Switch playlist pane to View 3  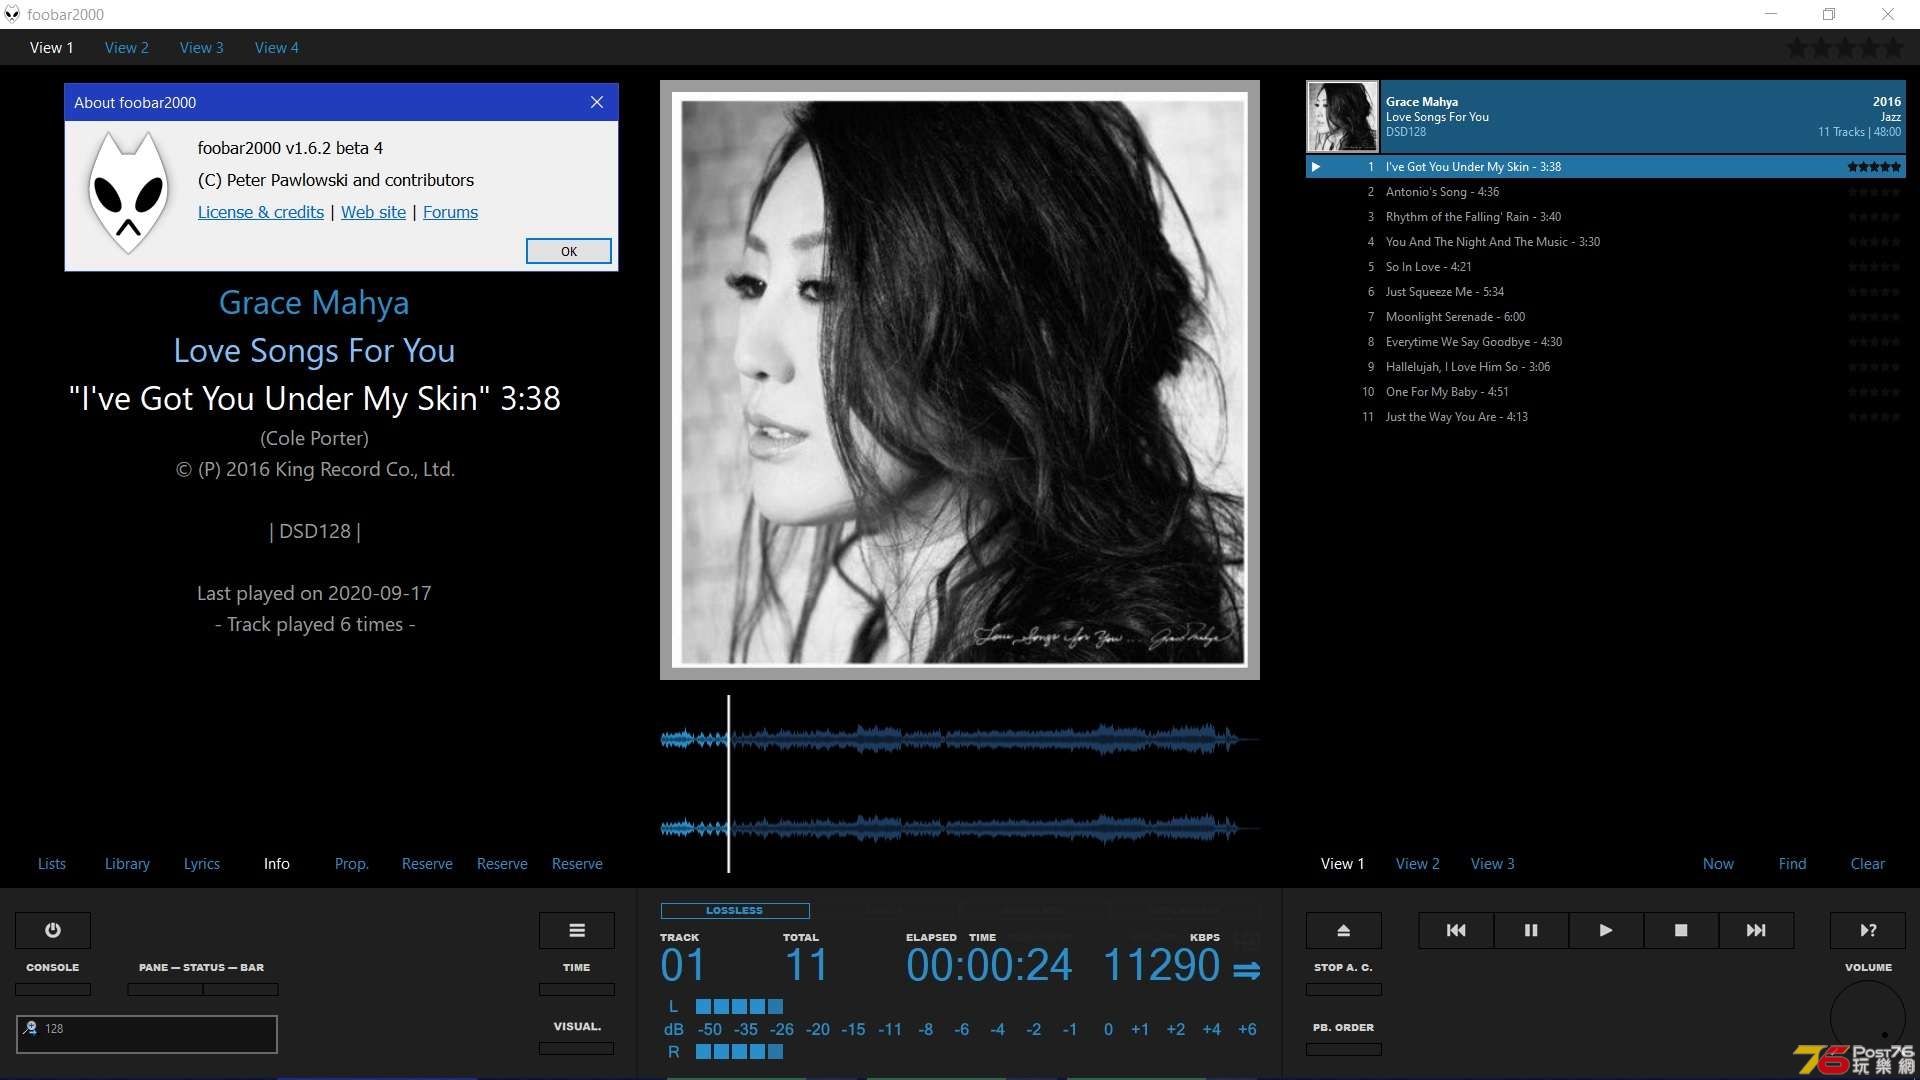click(1493, 863)
